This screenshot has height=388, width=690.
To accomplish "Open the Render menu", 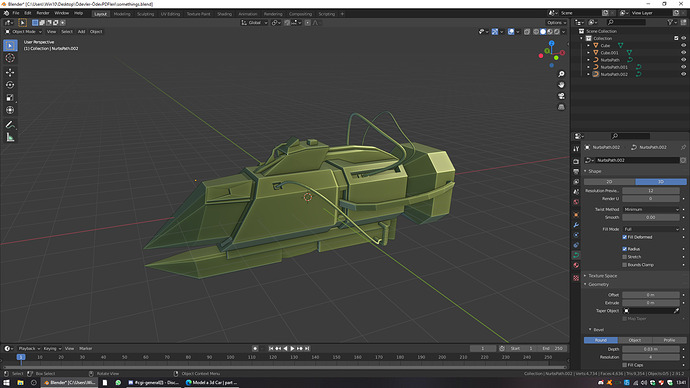I will [x=43, y=13].
